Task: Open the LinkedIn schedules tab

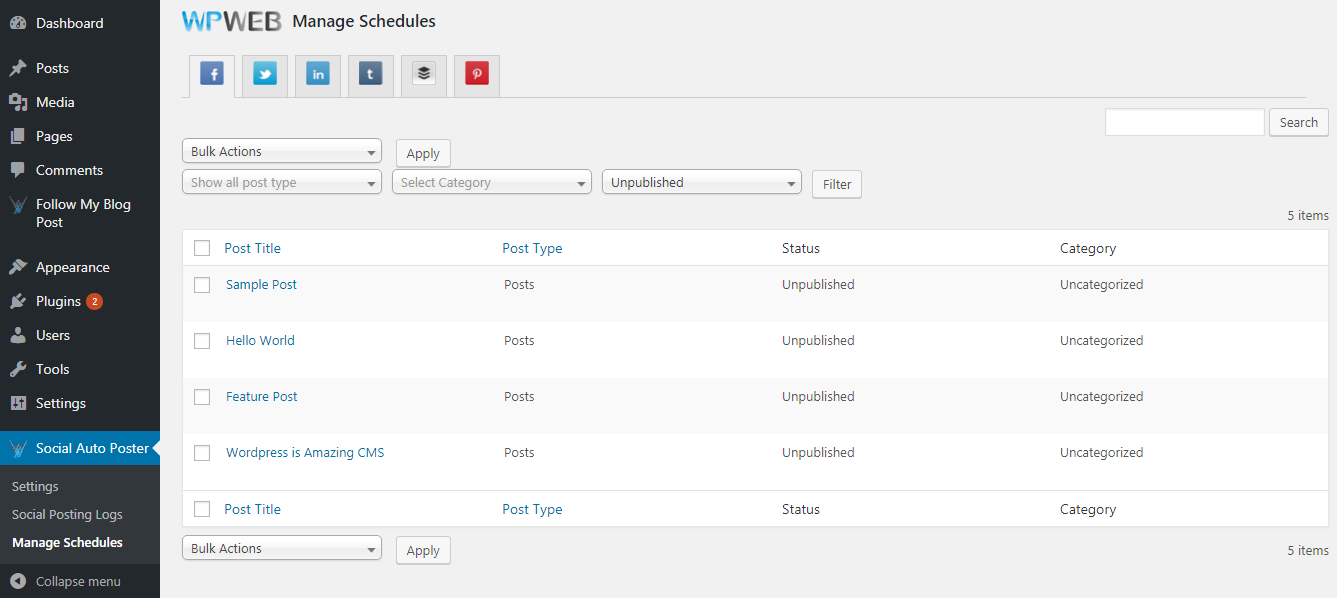Action: pyautogui.click(x=318, y=74)
